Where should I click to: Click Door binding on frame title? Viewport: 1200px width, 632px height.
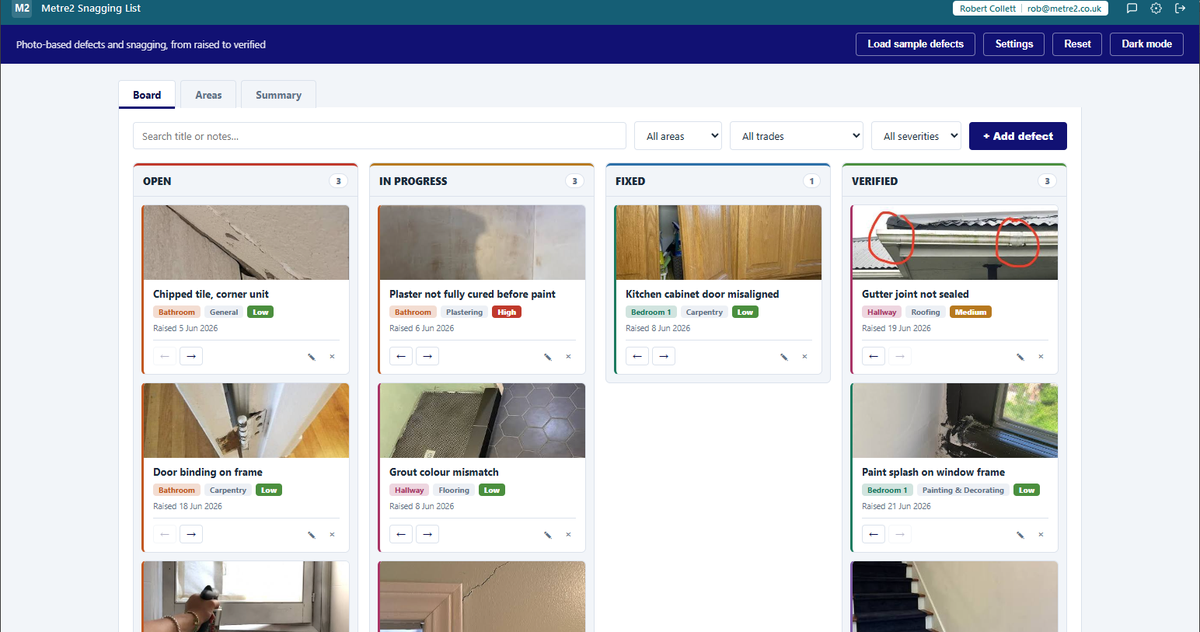click(208, 472)
